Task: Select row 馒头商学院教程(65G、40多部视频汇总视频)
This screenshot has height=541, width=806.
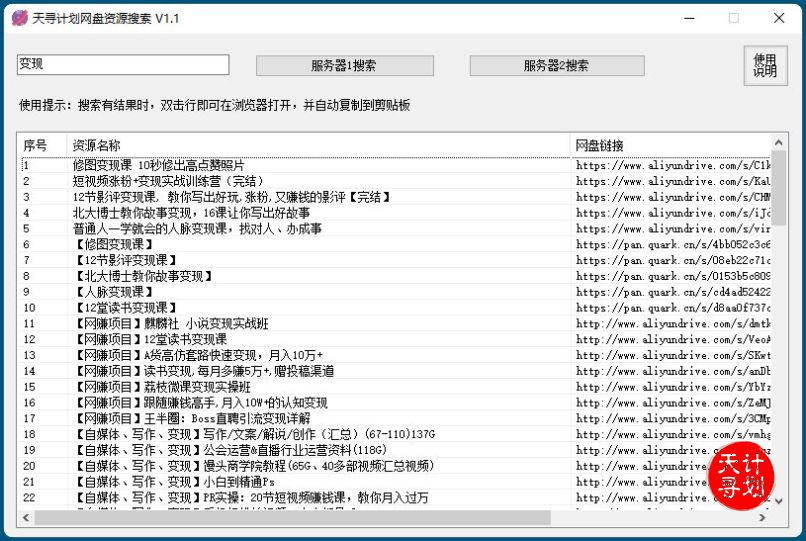Action: [396, 466]
